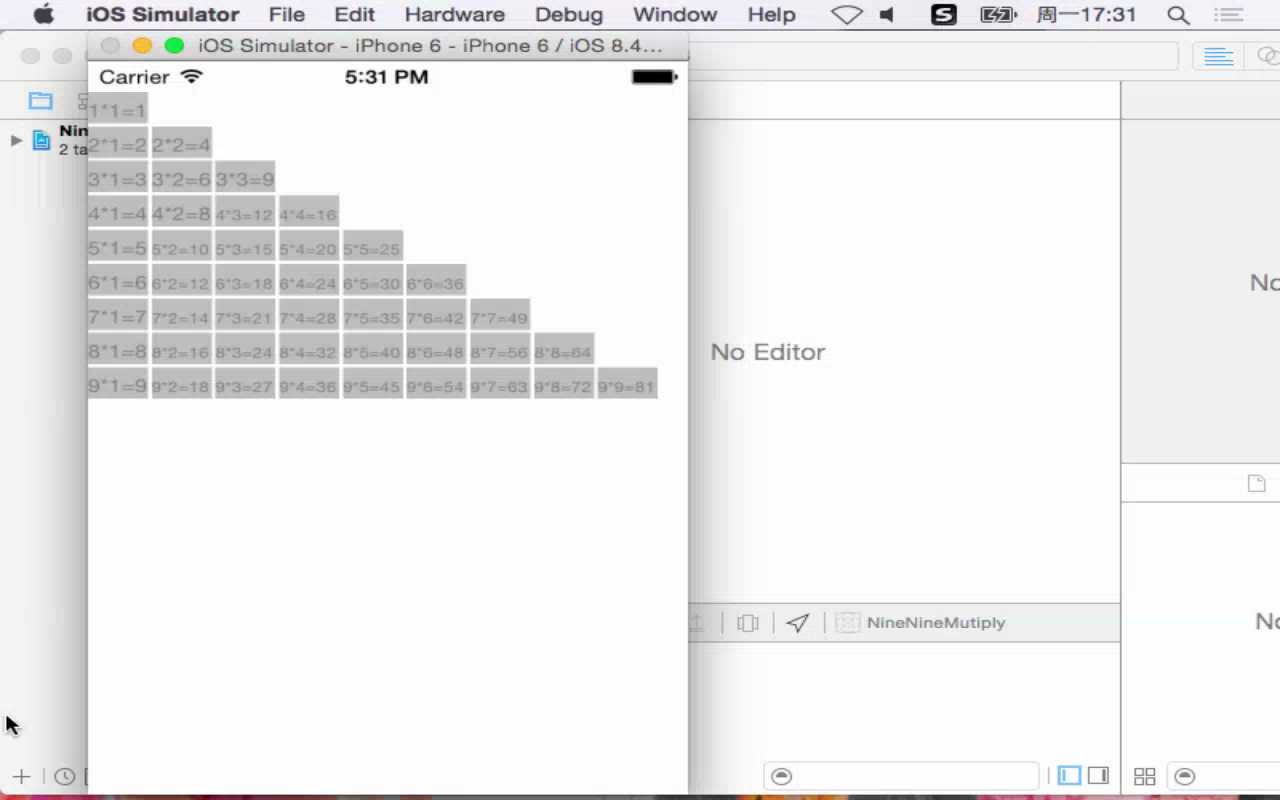Click the 5:31 PM time in simulator
1280x800 pixels.
click(x=387, y=77)
